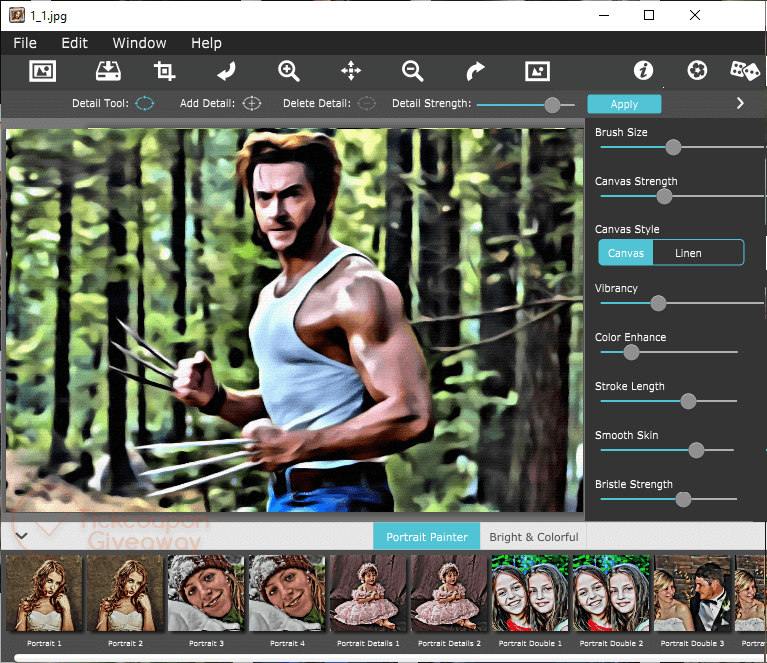
Task: Minimize the application window
Action: pyautogui.click(x=604, y=15)
